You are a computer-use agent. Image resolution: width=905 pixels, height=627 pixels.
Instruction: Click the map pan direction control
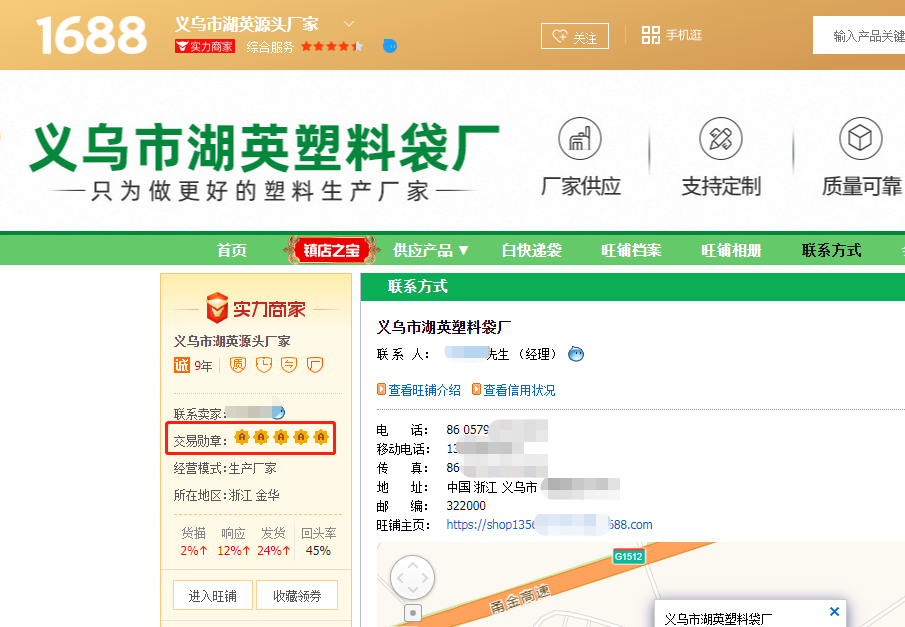tap(413, 577)
